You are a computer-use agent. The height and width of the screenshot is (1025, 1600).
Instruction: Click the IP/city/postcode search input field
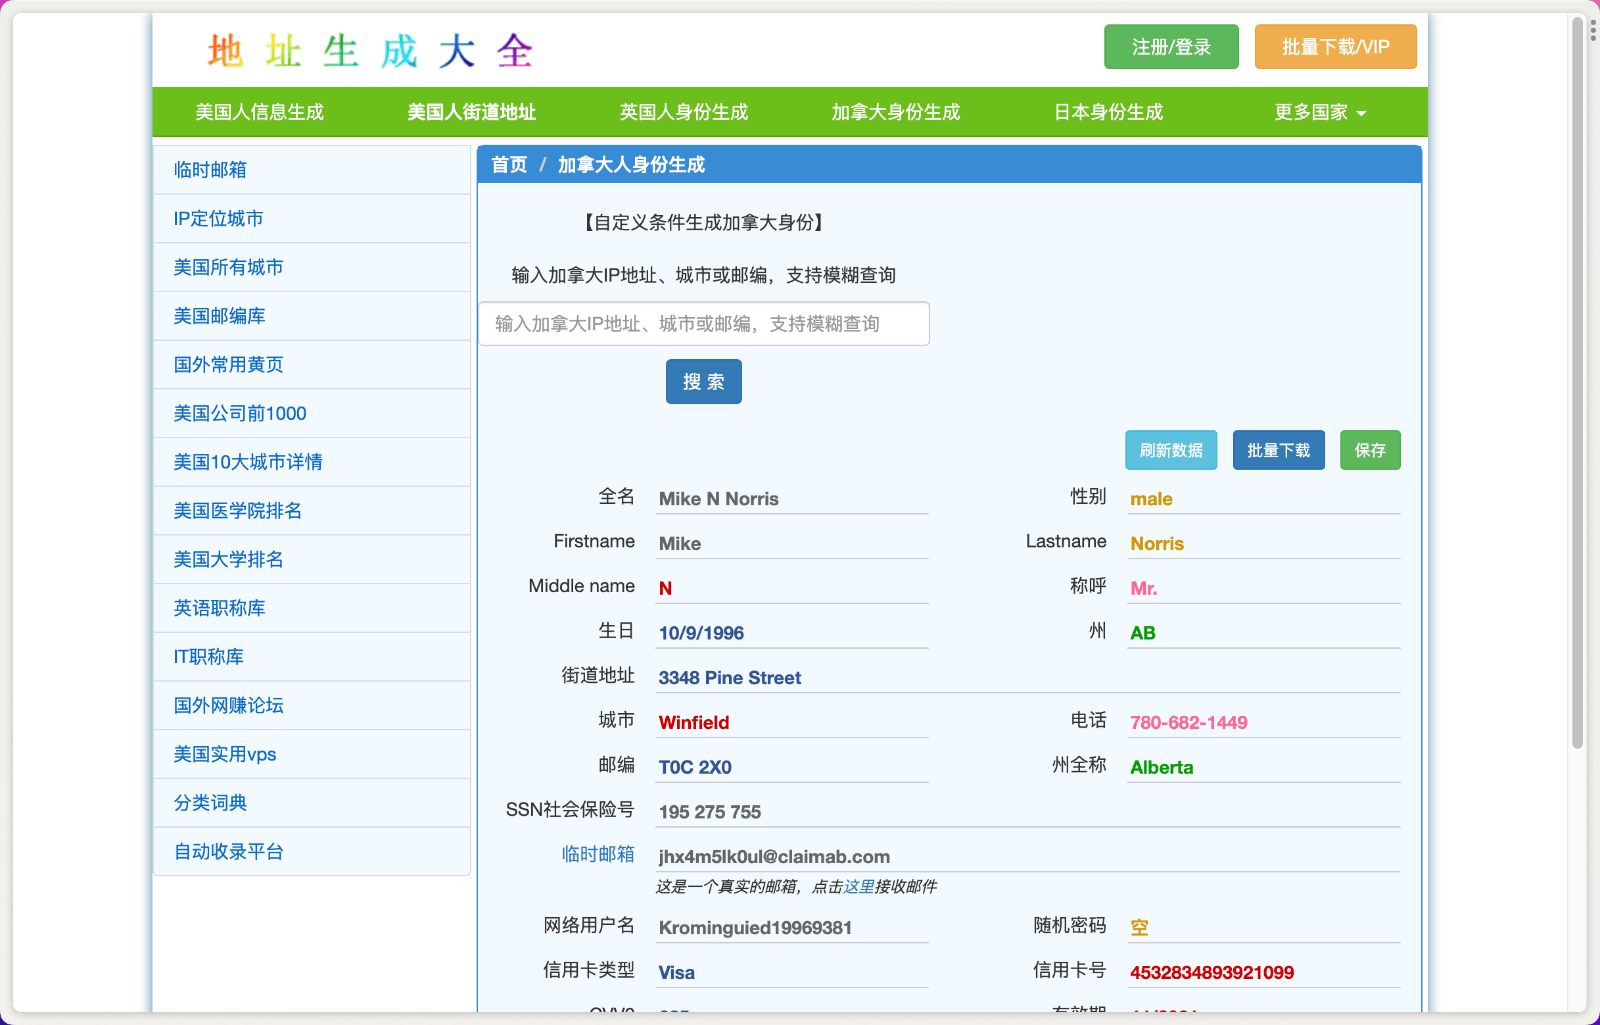click(704, 324)
